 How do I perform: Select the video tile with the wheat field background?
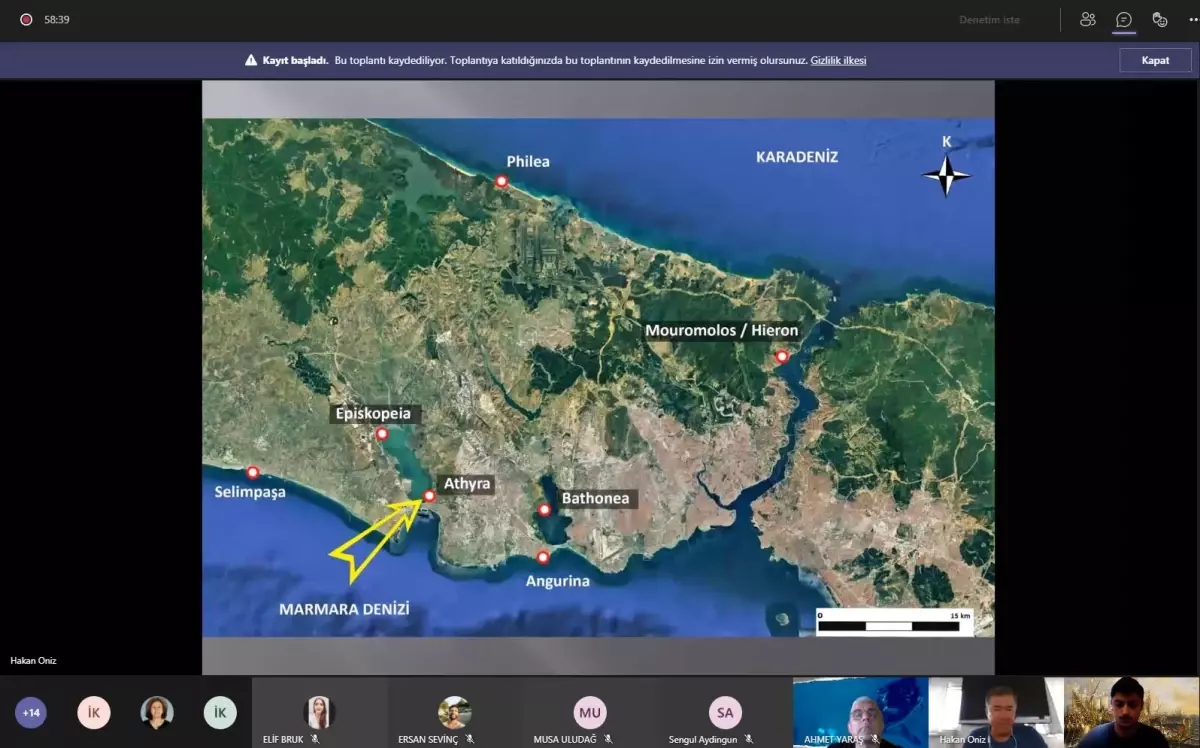pyautogui.click(x=1131, y=712)
